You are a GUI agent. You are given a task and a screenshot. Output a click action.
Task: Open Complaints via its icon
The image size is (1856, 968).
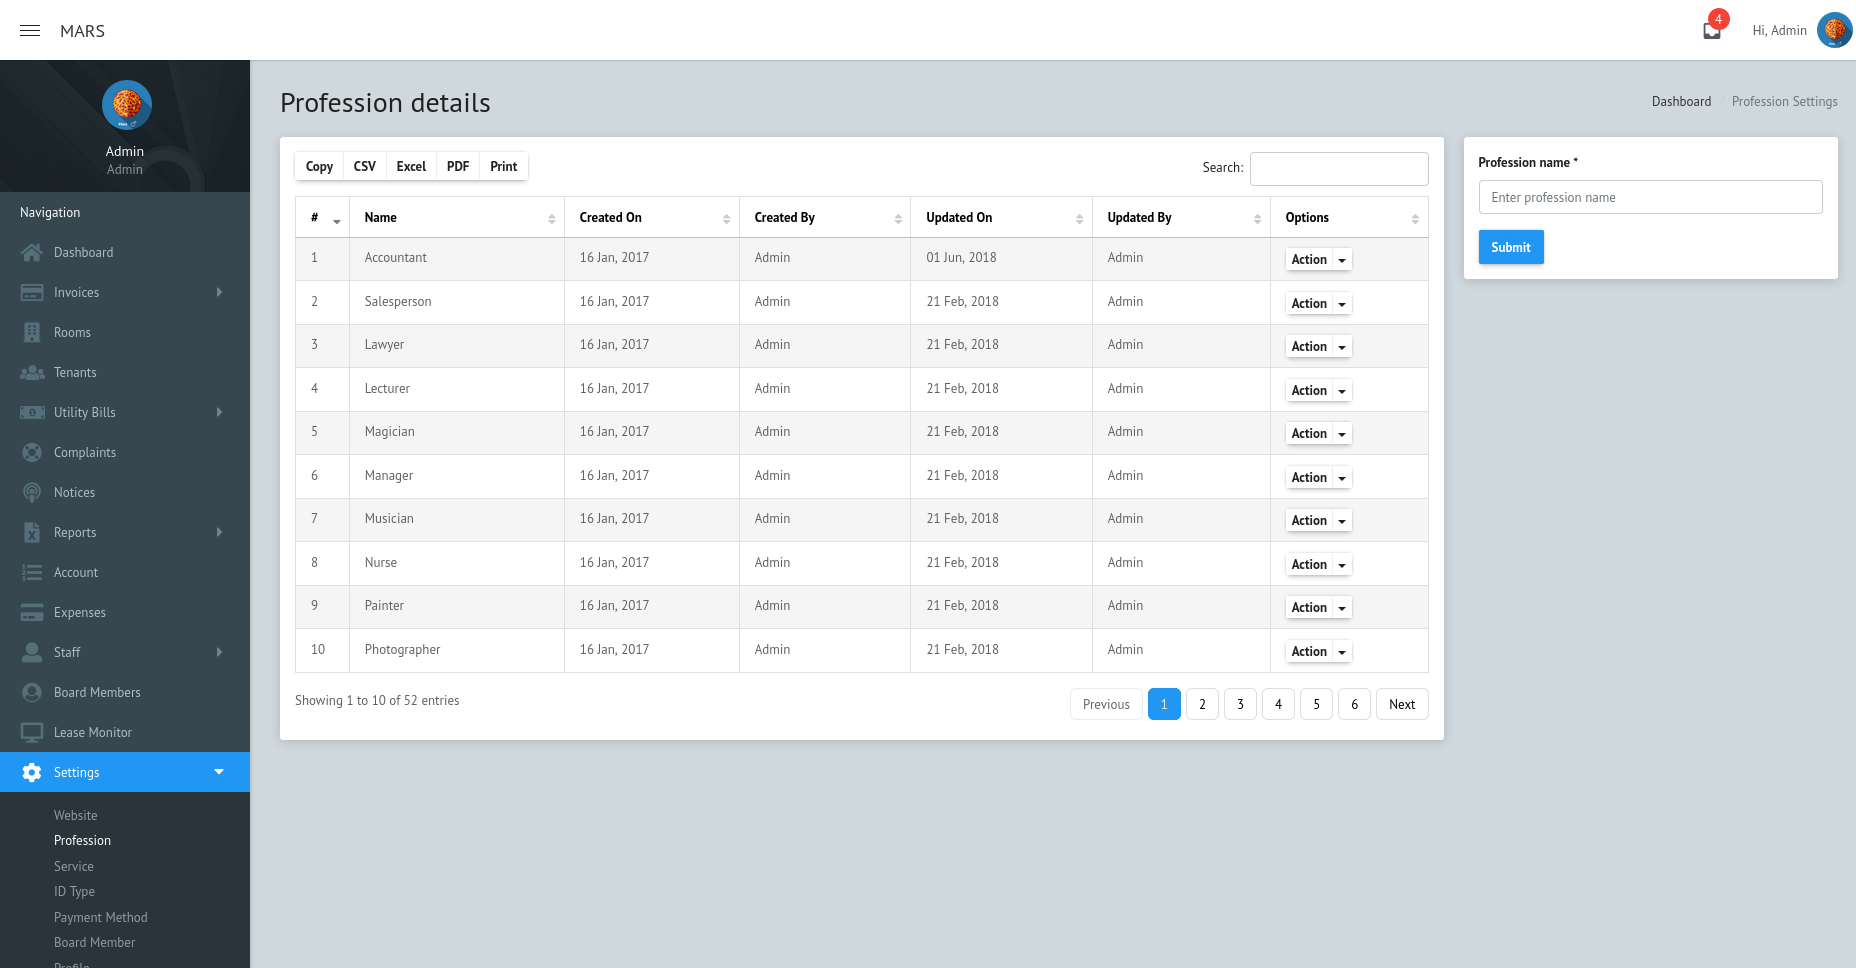[31, 452]
